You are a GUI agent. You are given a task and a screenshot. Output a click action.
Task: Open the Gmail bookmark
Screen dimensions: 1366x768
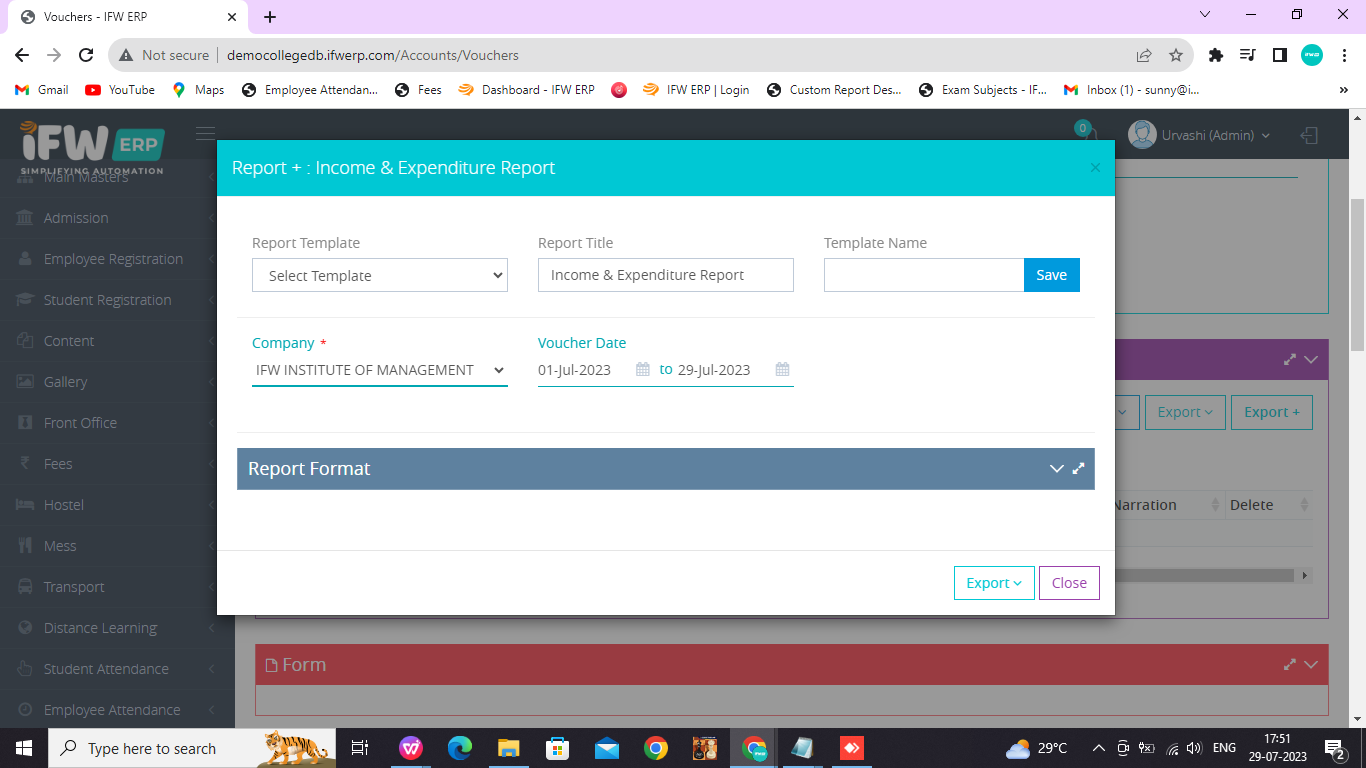42,90
